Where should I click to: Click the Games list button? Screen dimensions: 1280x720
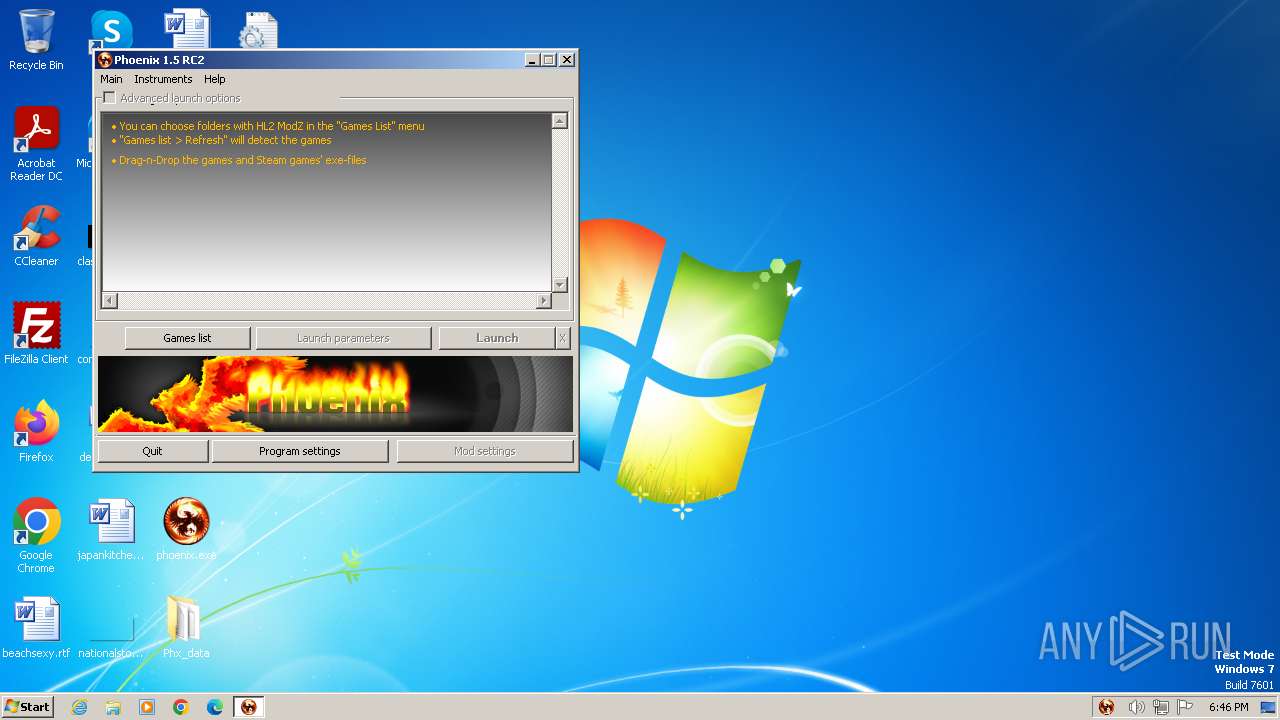tap(187, 338)
